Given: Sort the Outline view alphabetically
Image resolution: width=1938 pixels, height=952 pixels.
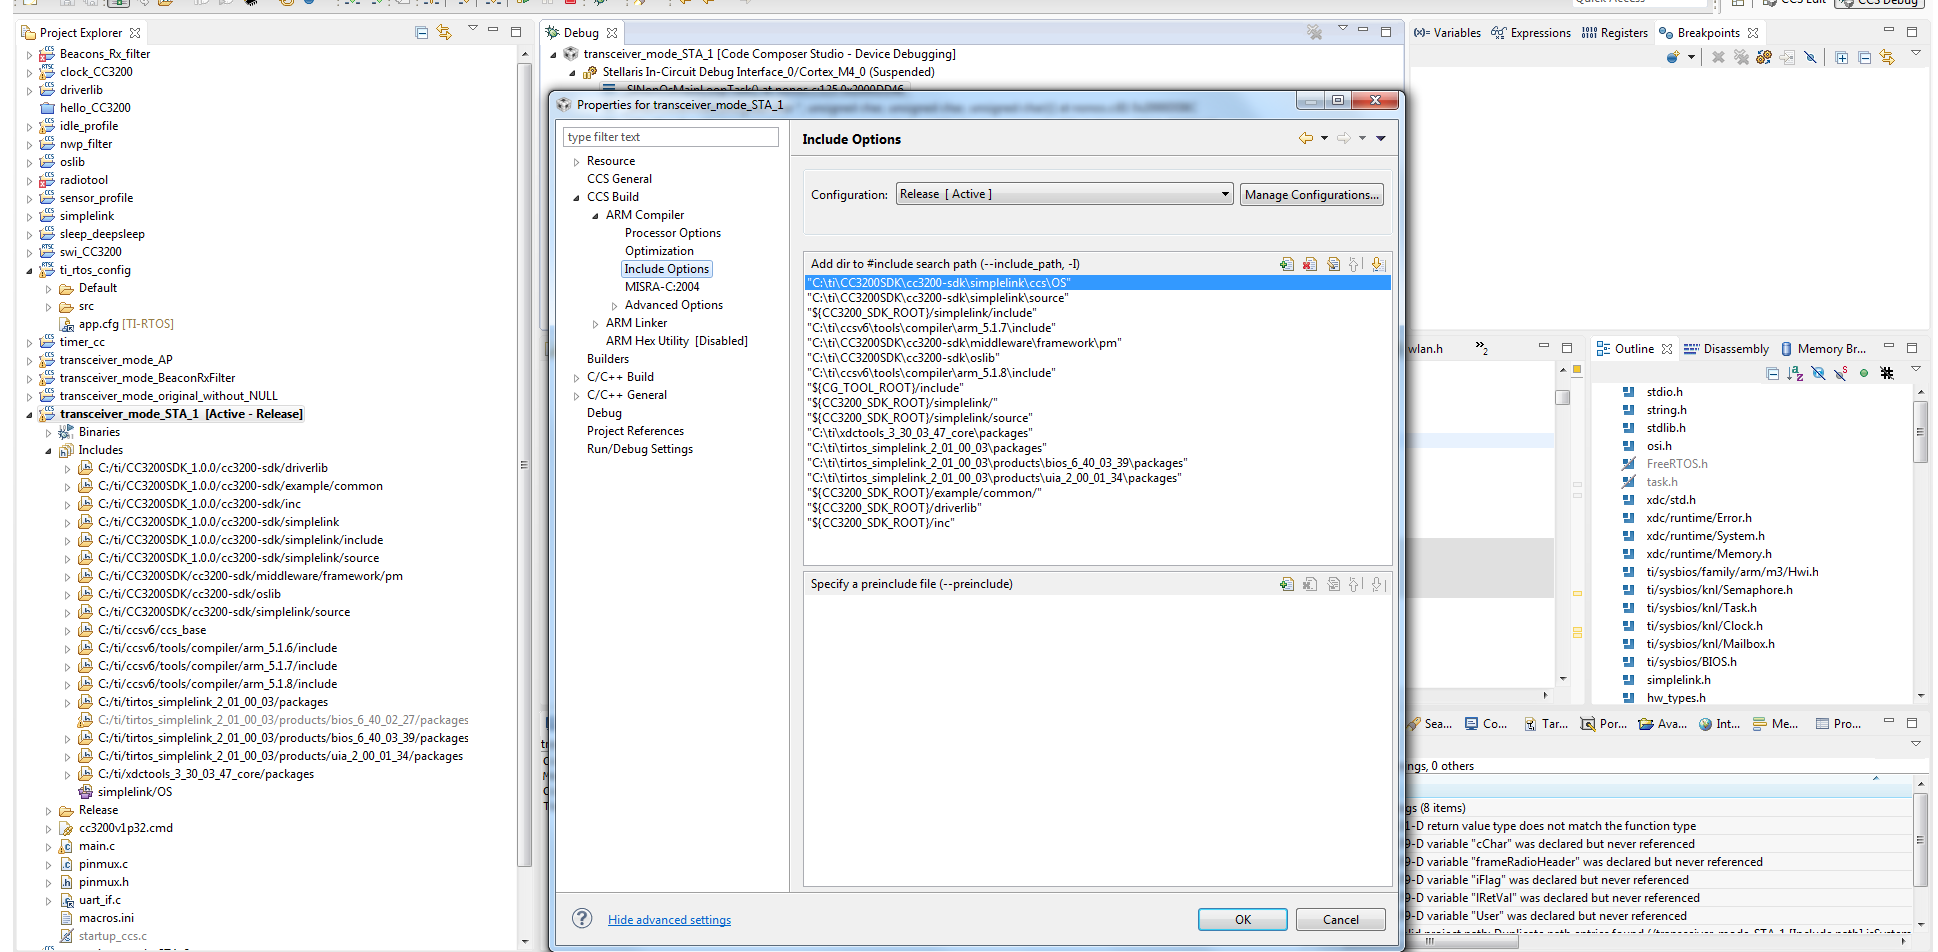Looking at the screenshot, I should coord(1795,373).
